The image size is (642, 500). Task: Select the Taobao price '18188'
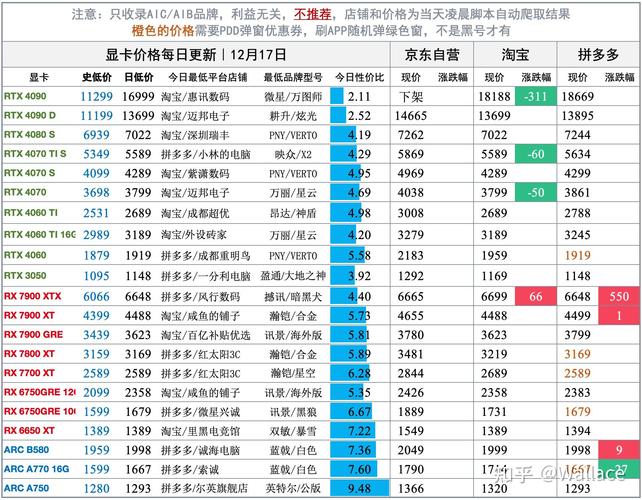tap(494, 97)
